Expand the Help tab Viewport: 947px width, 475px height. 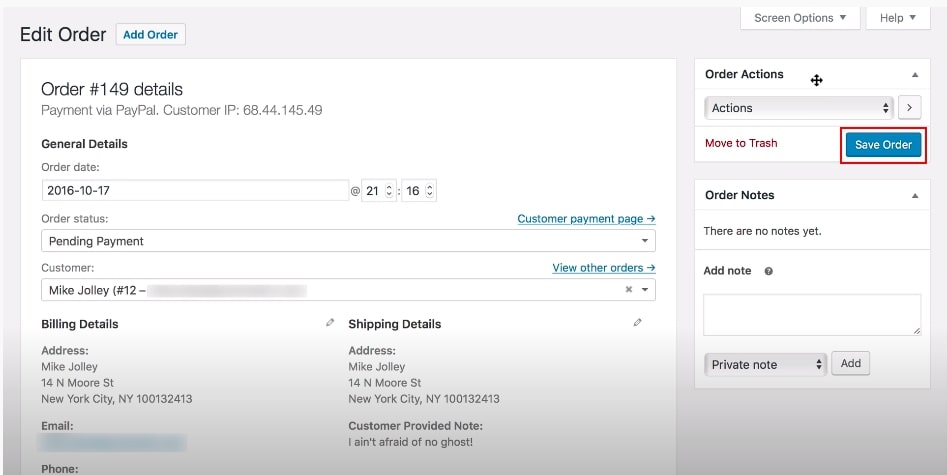pyautogui.click(x=897, y=18)
